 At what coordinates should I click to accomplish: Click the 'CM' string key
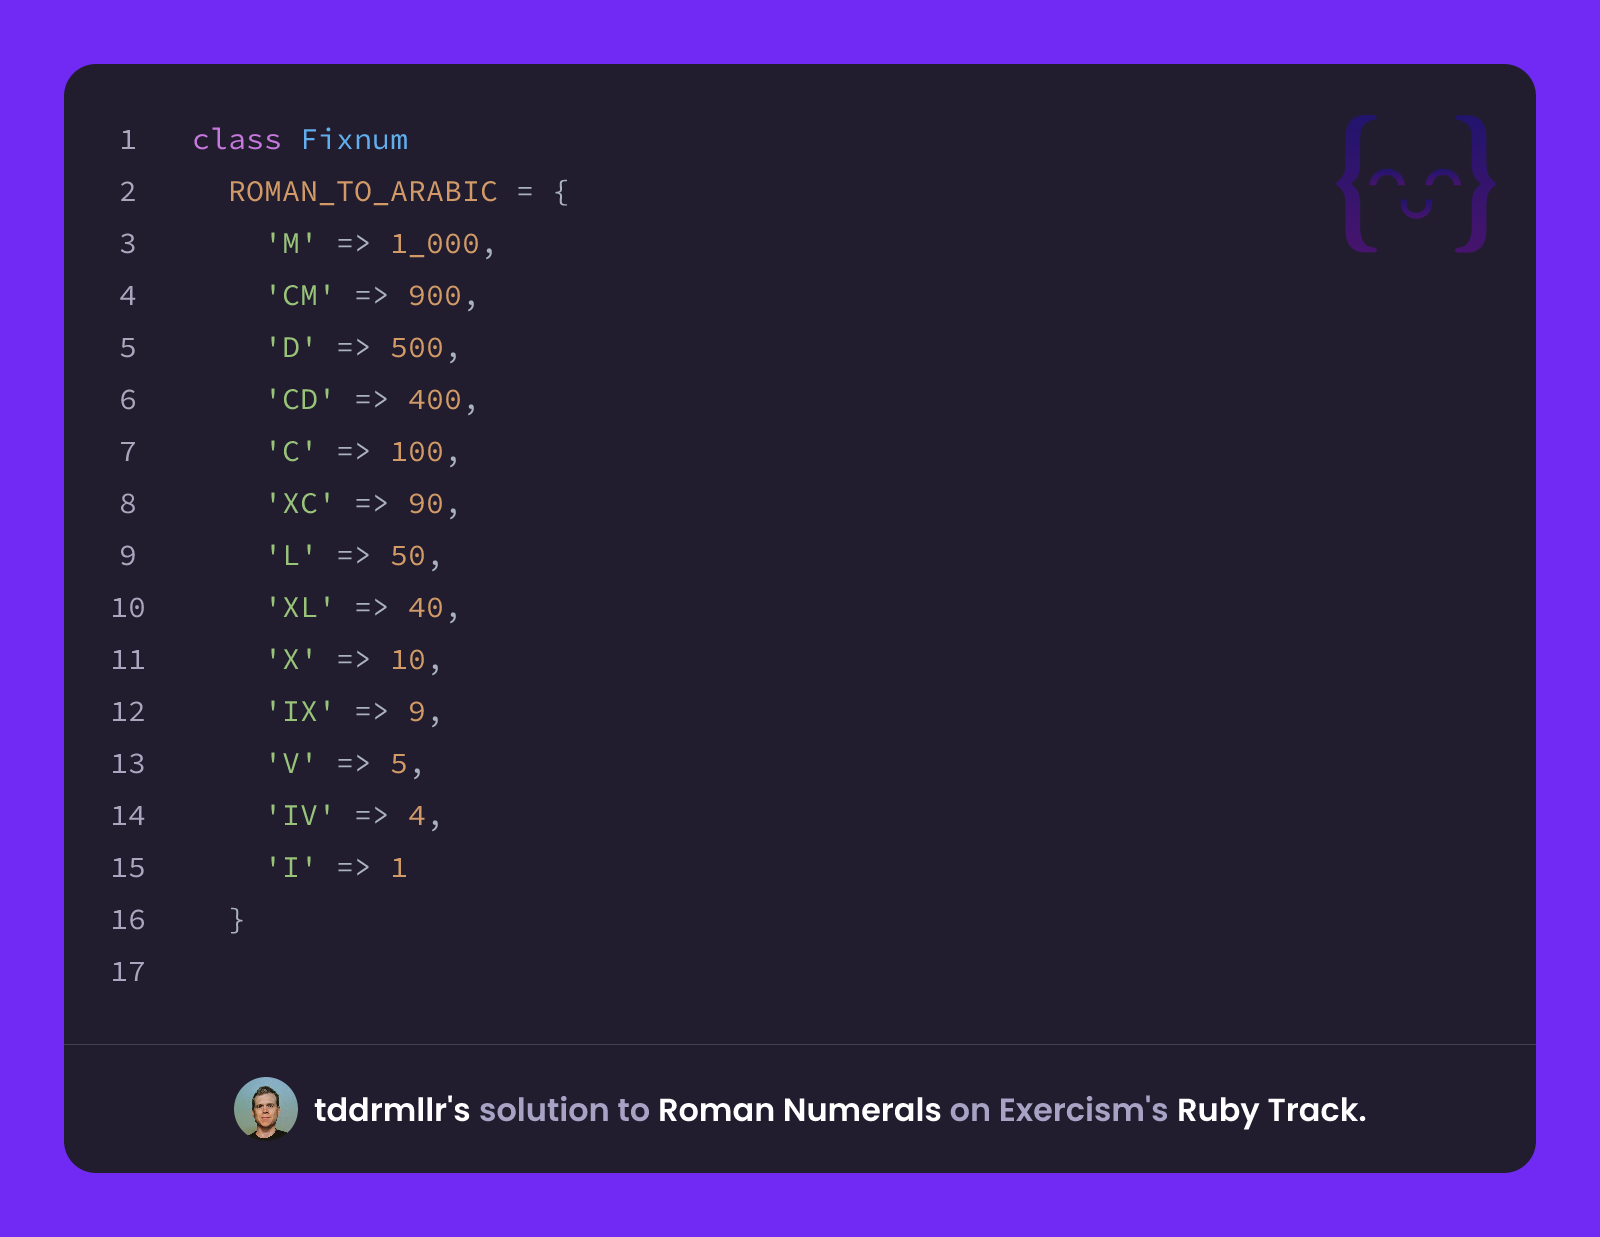[300, 296]
